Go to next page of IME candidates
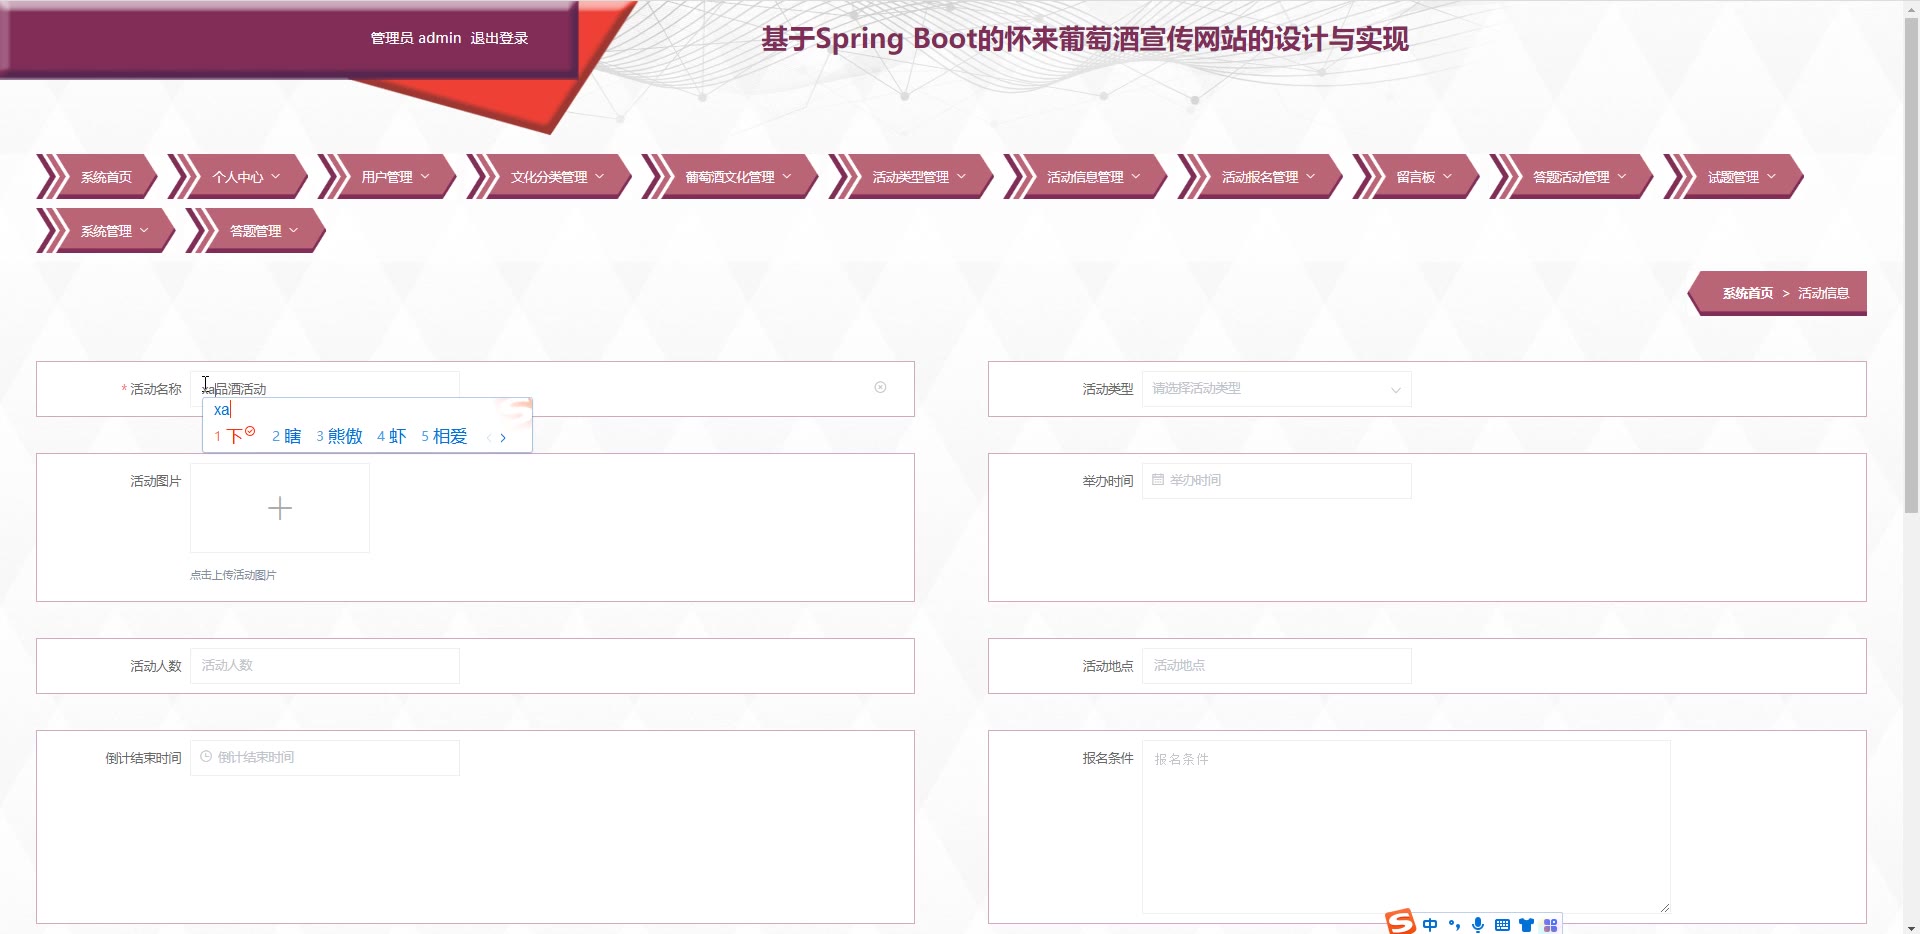This screenshot has width=1920, height=934. point(503,437)
